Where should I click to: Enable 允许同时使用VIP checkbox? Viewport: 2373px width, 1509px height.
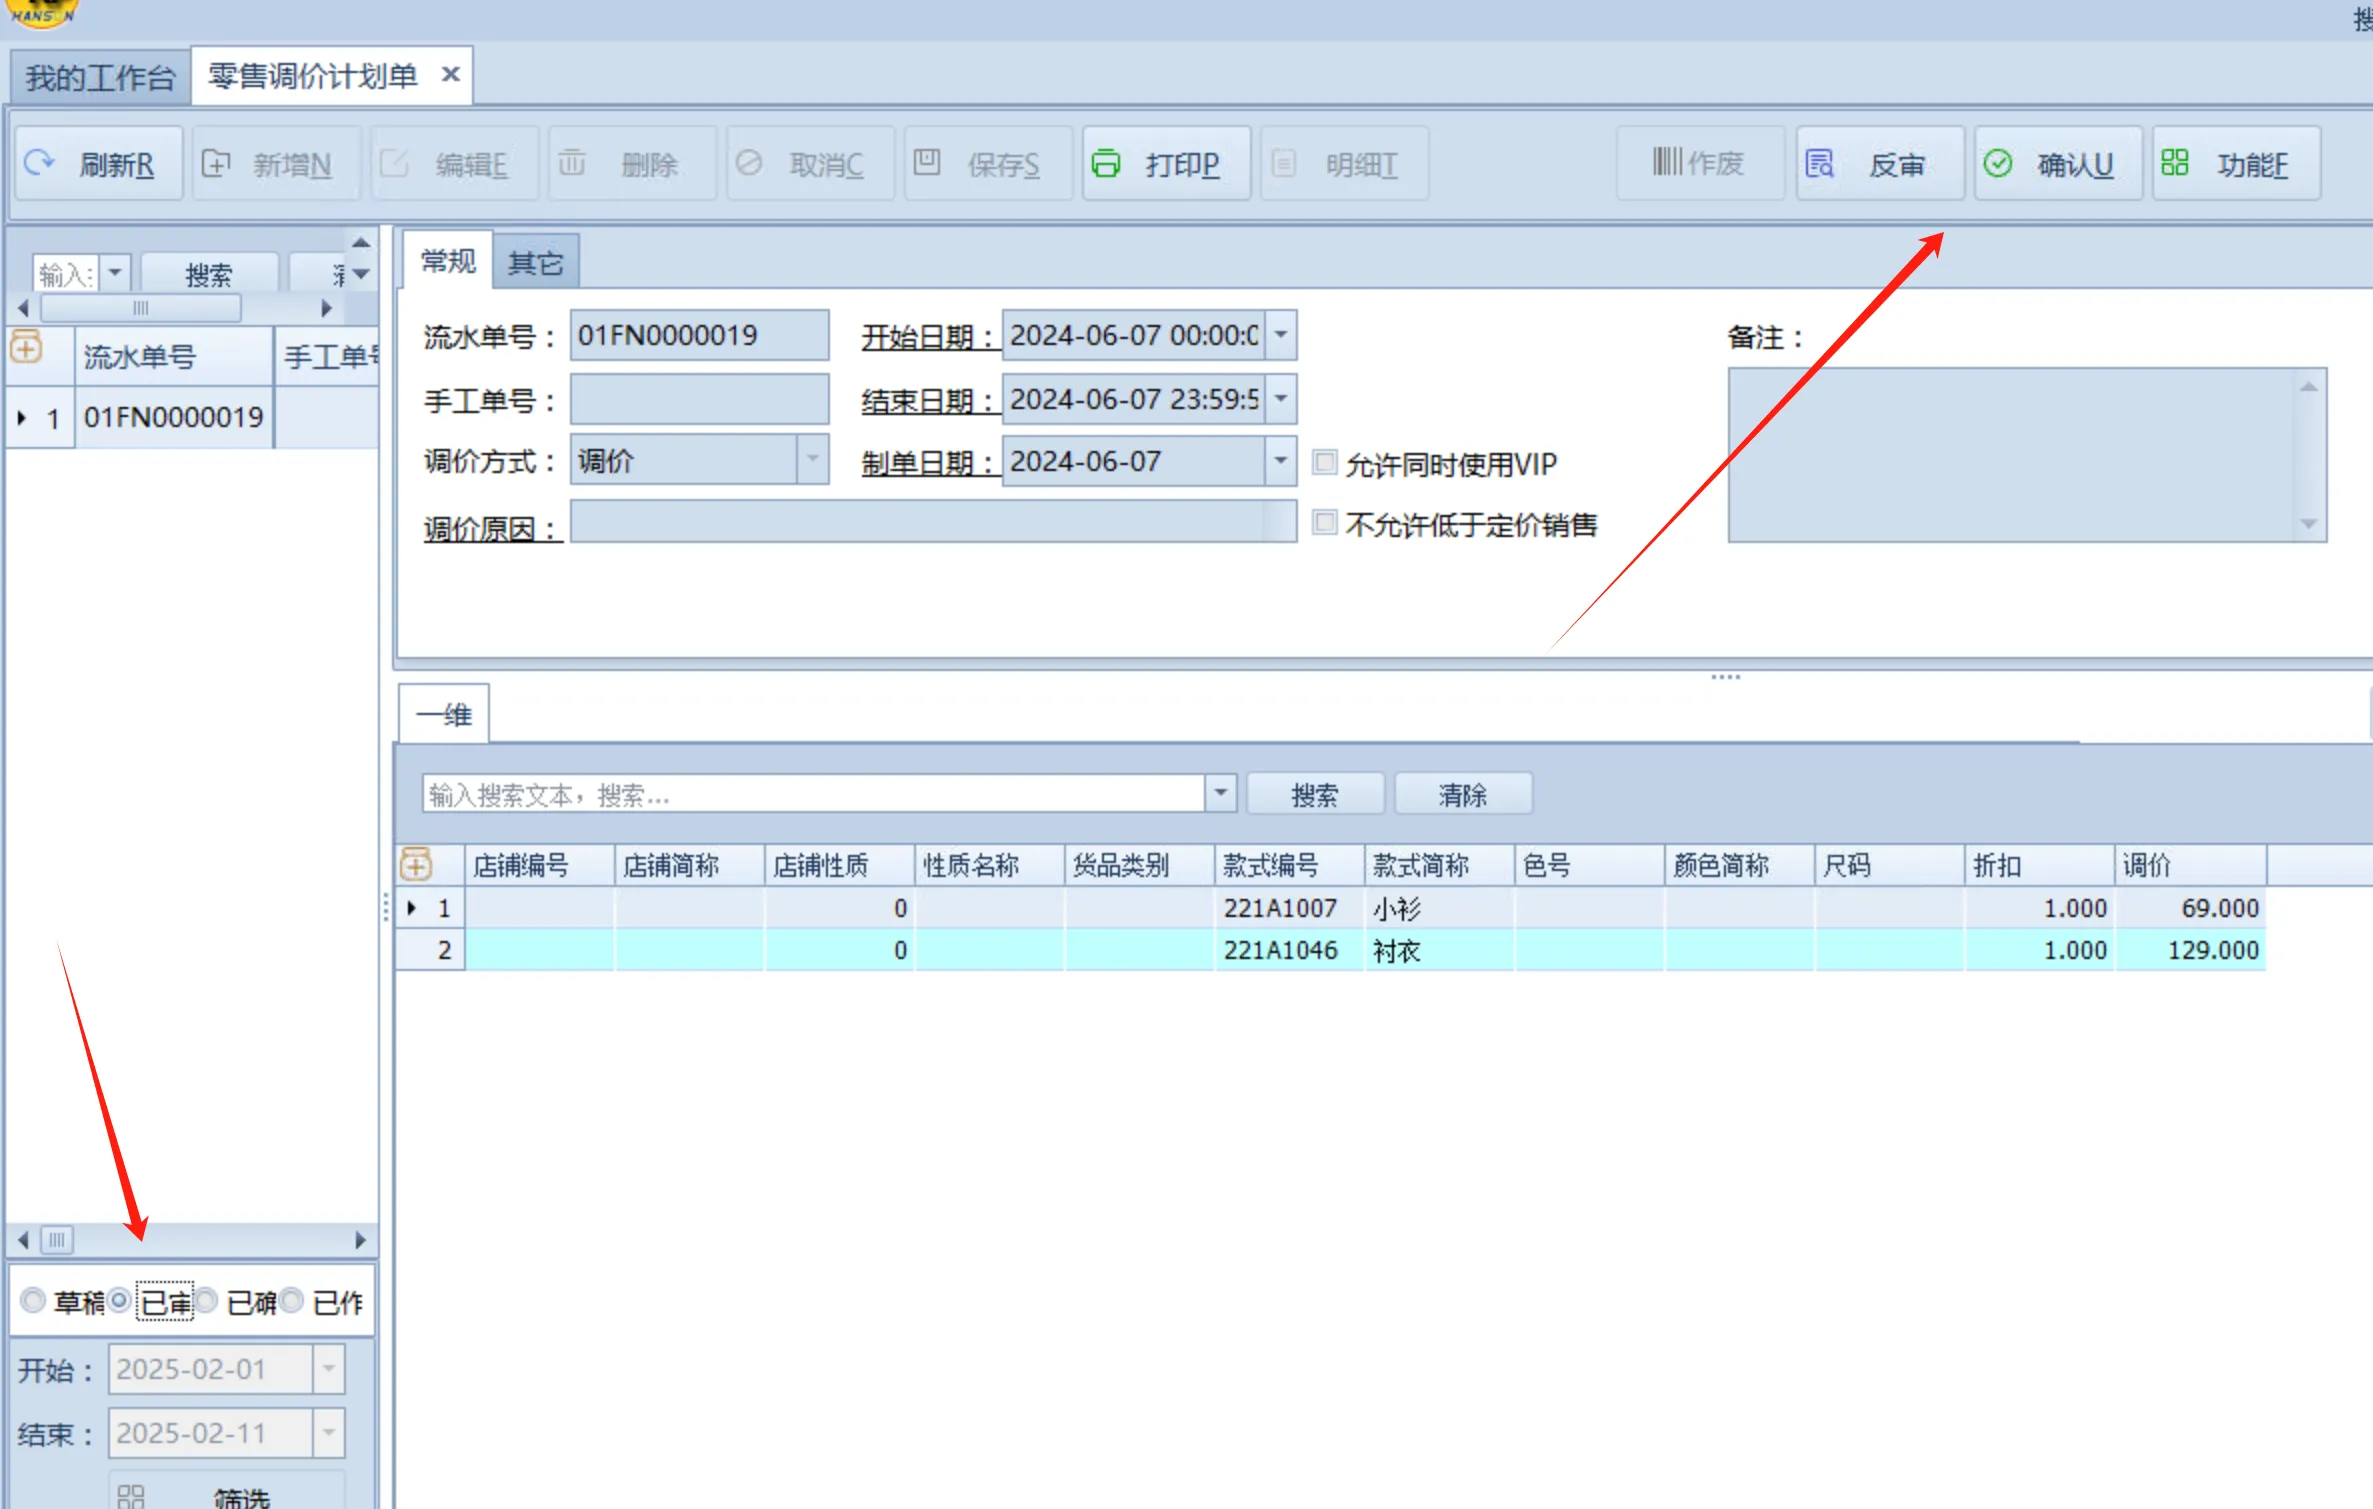(1325, 462)
